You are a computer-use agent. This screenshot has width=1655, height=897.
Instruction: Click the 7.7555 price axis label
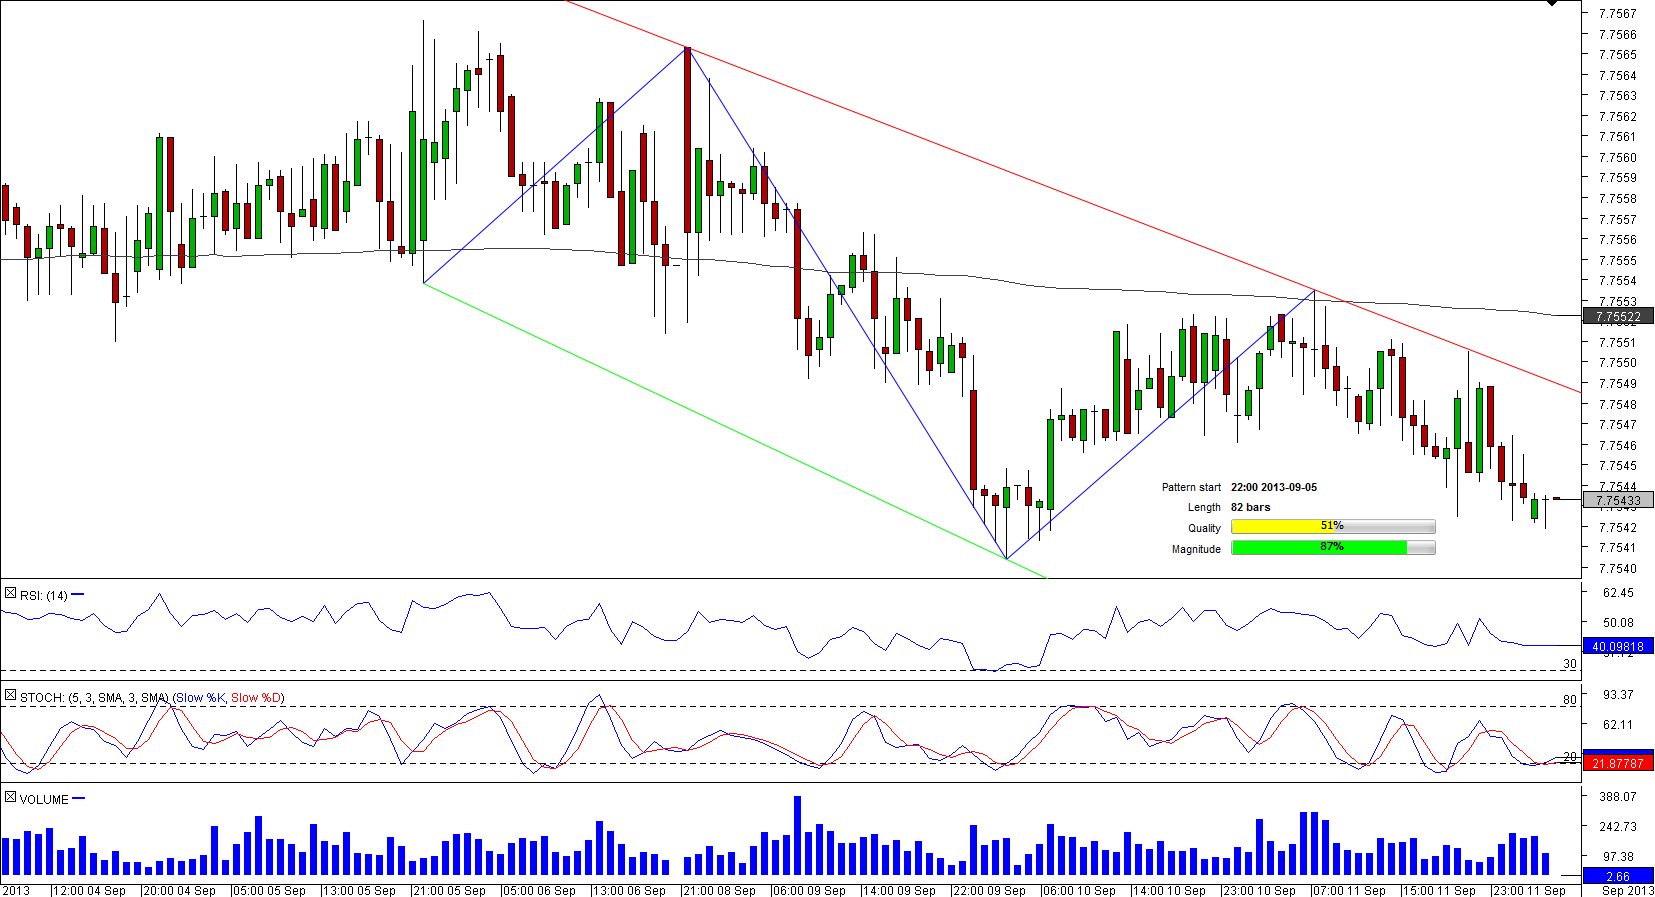click(x=1618, y=261)
